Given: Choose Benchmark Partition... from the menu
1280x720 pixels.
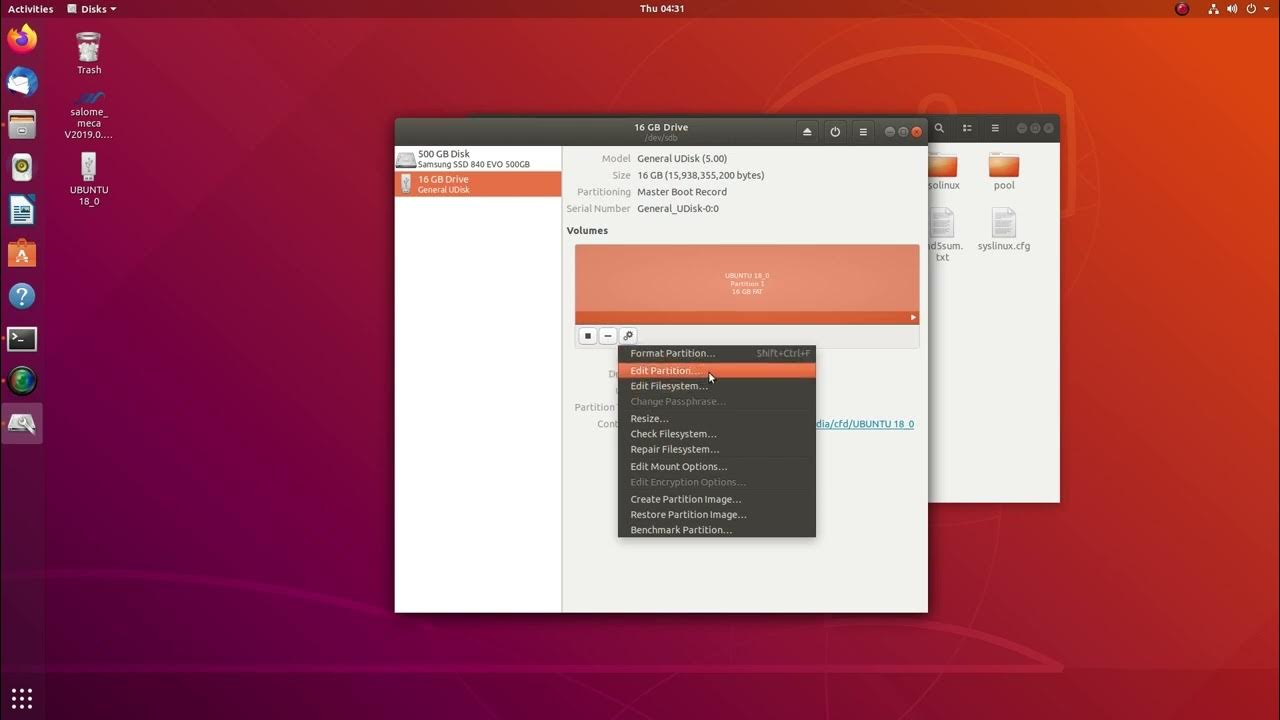Looking at the screenshot, I should coord(717,530).
